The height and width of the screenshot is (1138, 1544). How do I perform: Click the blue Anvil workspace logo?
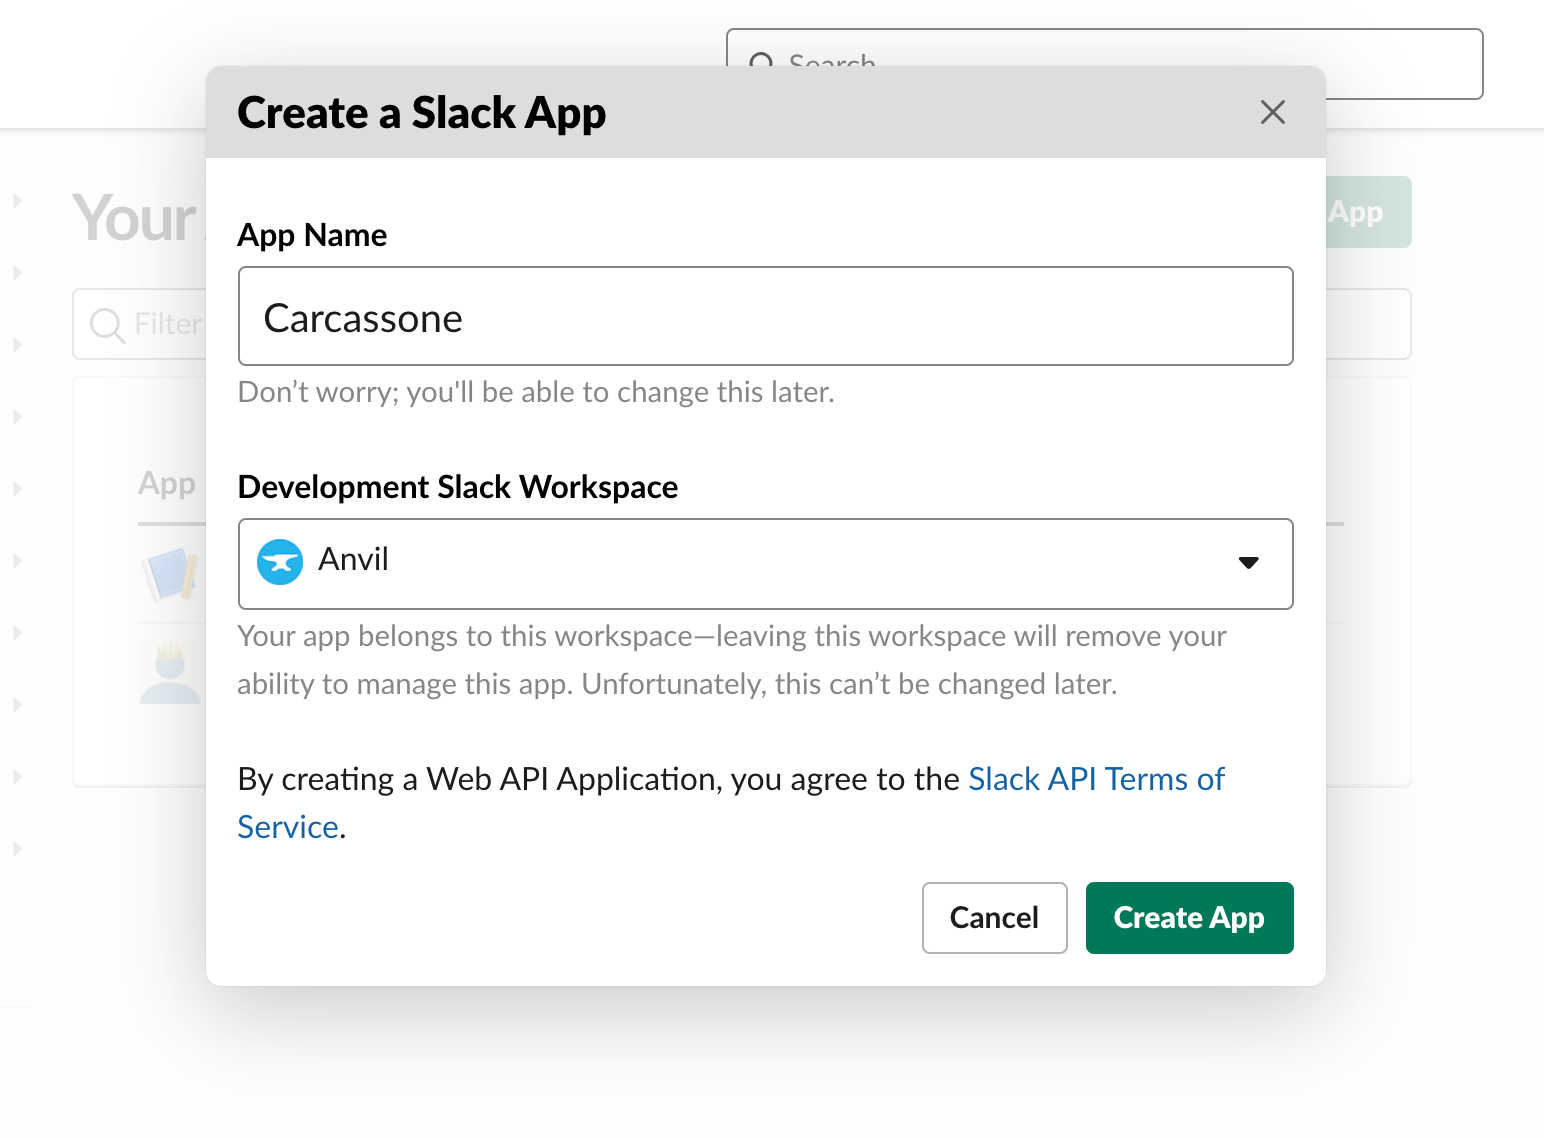(x=280, y=562)
